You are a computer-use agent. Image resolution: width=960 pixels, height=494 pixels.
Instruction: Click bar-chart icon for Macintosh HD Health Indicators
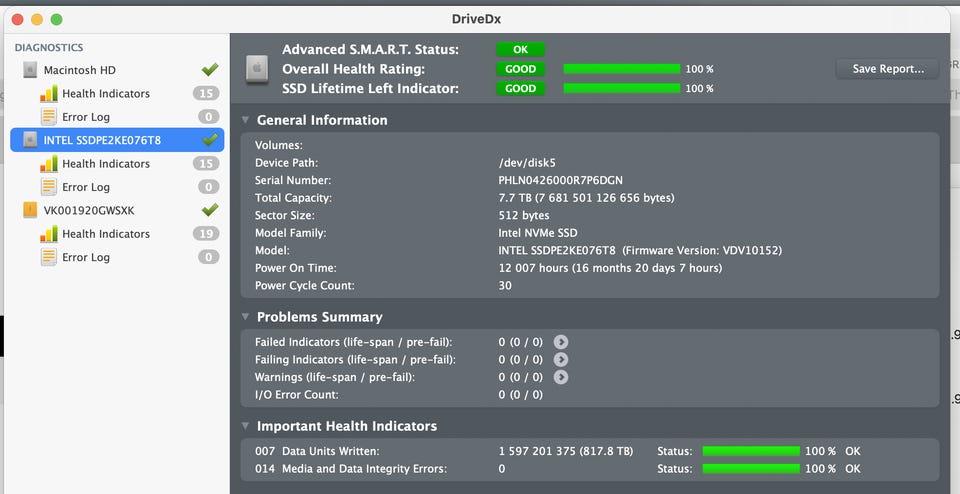pyautogui.click(x=49, y=93)
